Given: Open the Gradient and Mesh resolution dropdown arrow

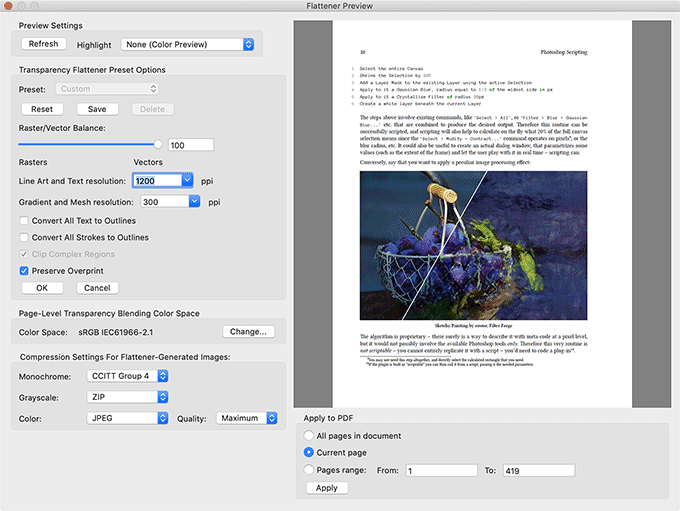Looking at the screenshot, I should click(194, 202).
